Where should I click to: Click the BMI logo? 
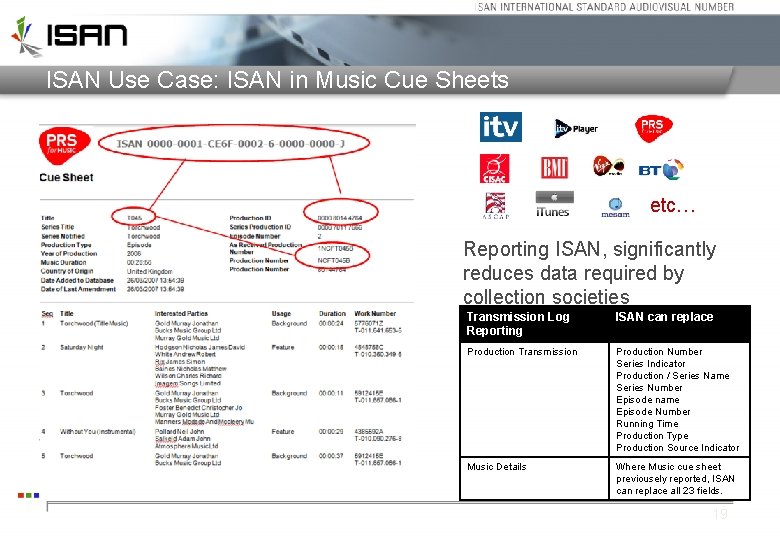point(554,167)
